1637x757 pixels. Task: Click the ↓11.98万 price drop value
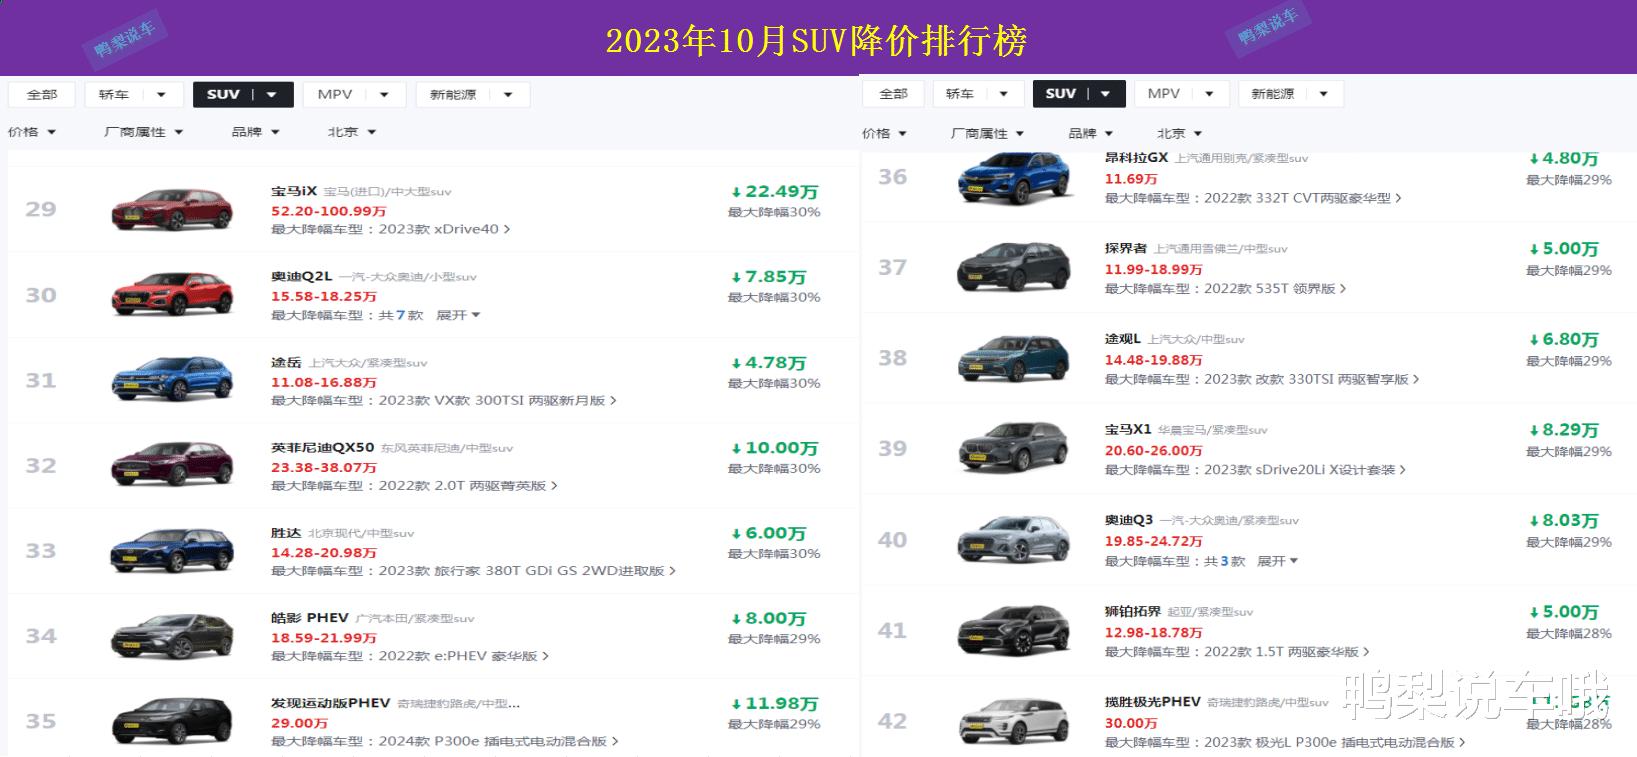[x=775, y=704]
